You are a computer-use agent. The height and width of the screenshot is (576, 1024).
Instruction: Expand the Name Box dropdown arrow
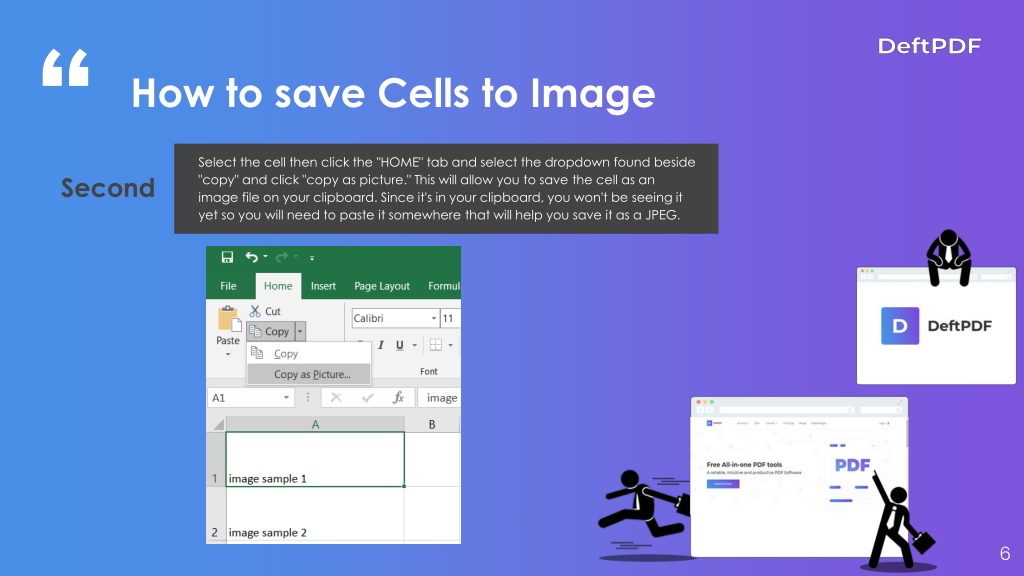coord(286,398)
